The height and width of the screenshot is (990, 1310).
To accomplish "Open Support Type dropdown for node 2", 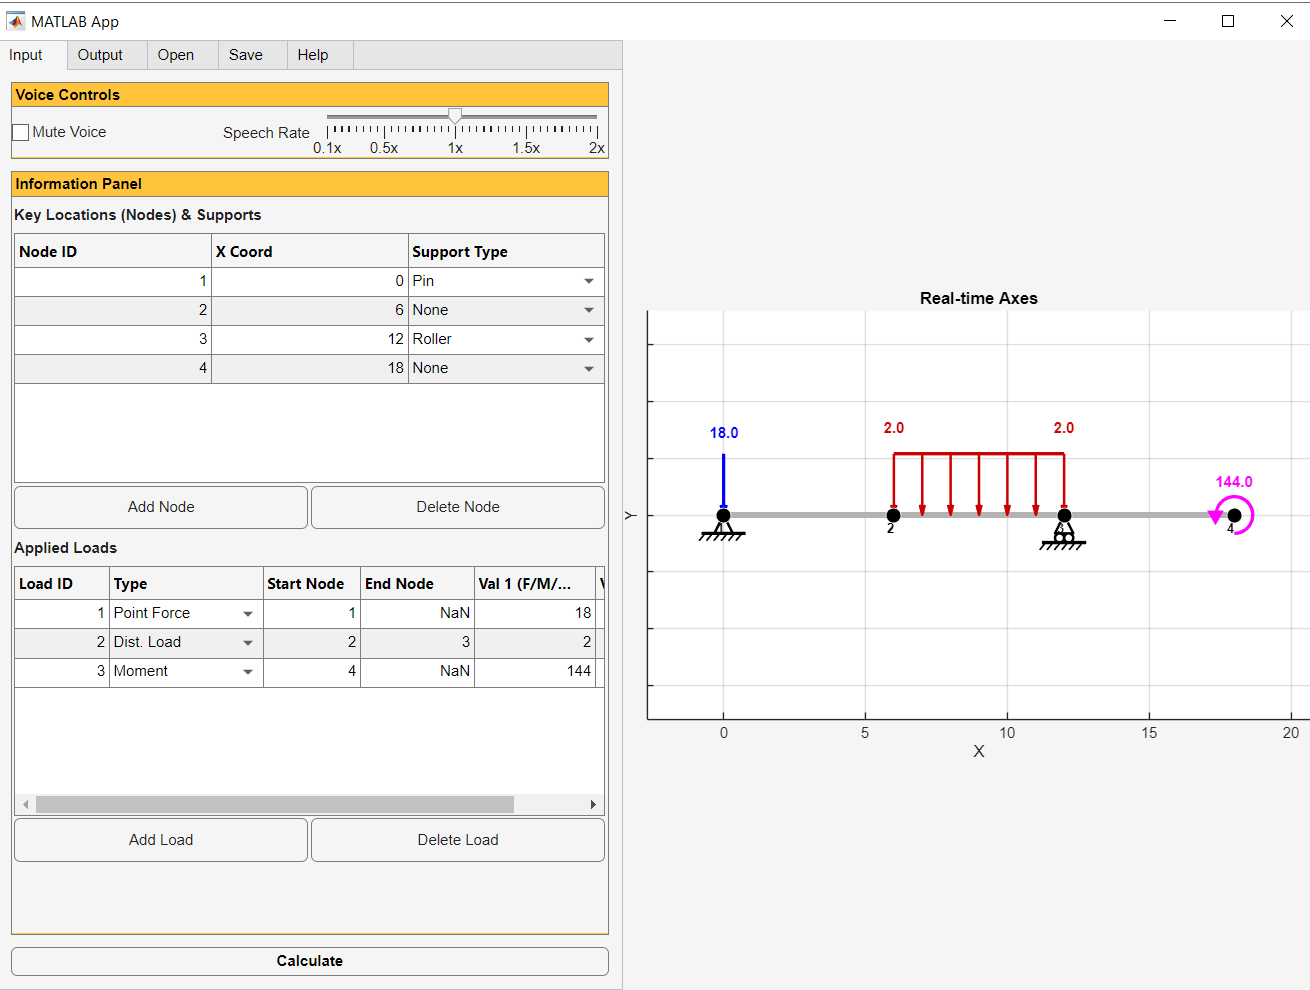I will point(589,310).
